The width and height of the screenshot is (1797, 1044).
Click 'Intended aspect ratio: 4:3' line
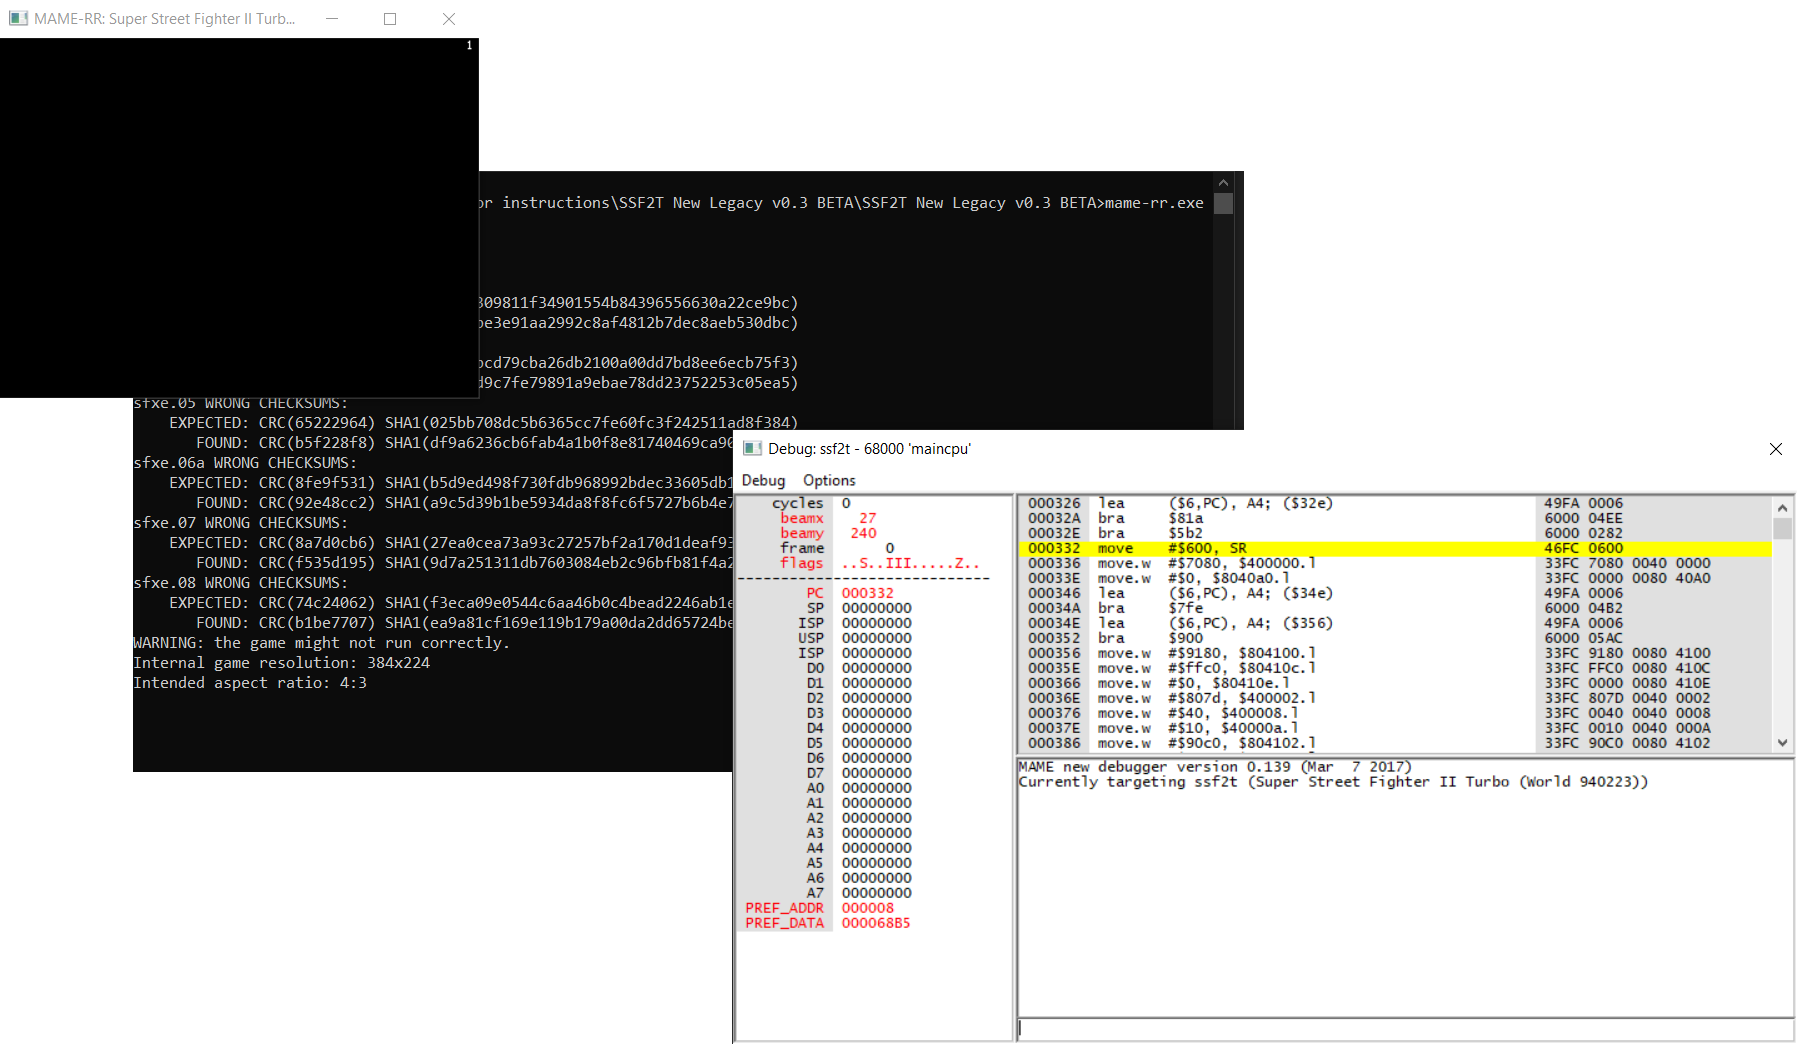coord(250,683)
